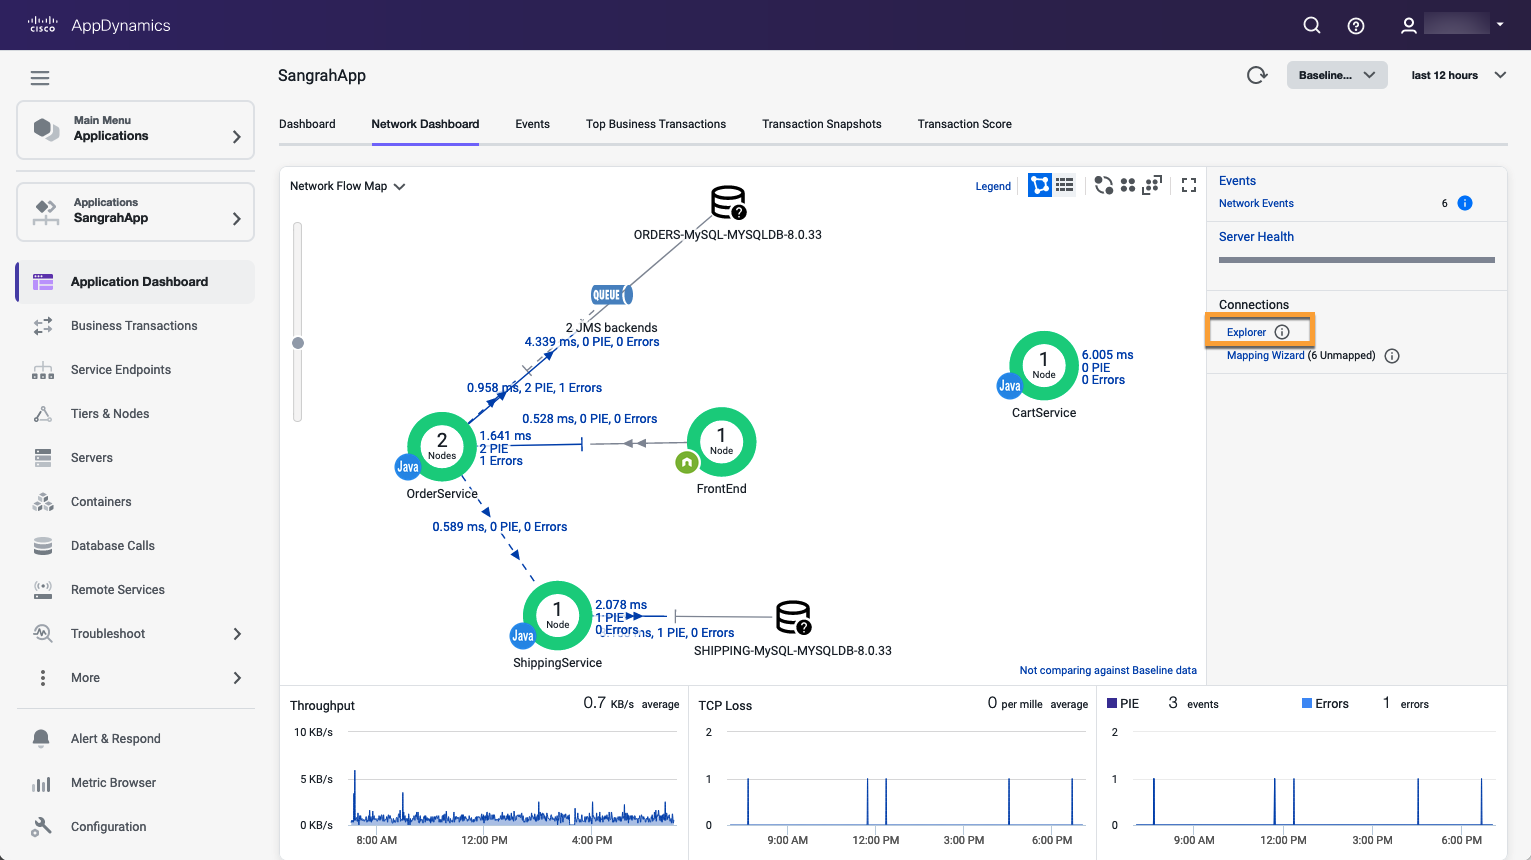Screen dimensions: 1531x860
Task: Select the ShippingService tier circle
Action: tap(557, 616)
